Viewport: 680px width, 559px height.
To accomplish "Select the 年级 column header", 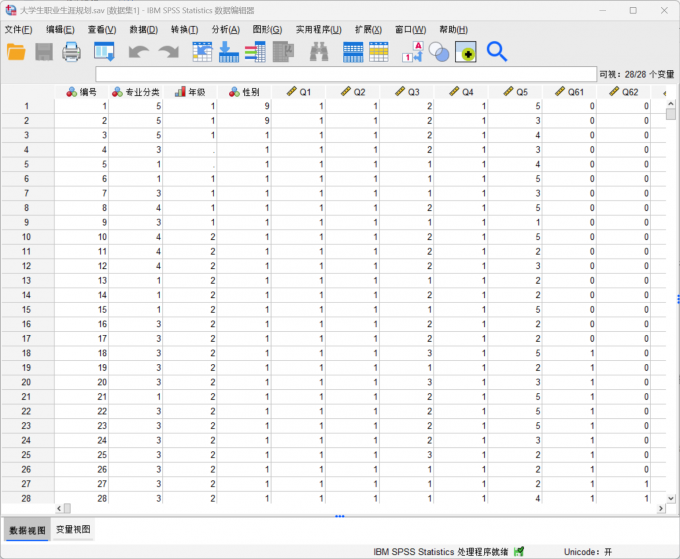I will tap(190, 92).
